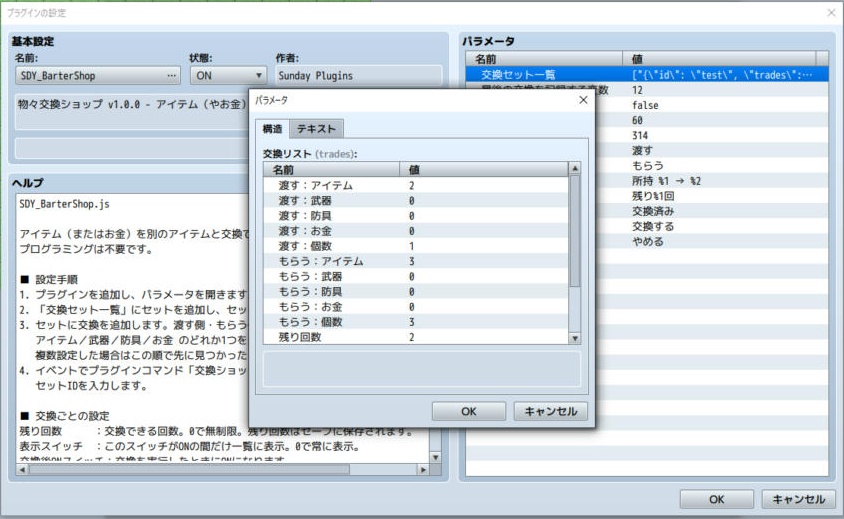Click the 値 header in parameter panel
Image resolution: width=844 pixels, height=519 pixels.
pos(719,59)
